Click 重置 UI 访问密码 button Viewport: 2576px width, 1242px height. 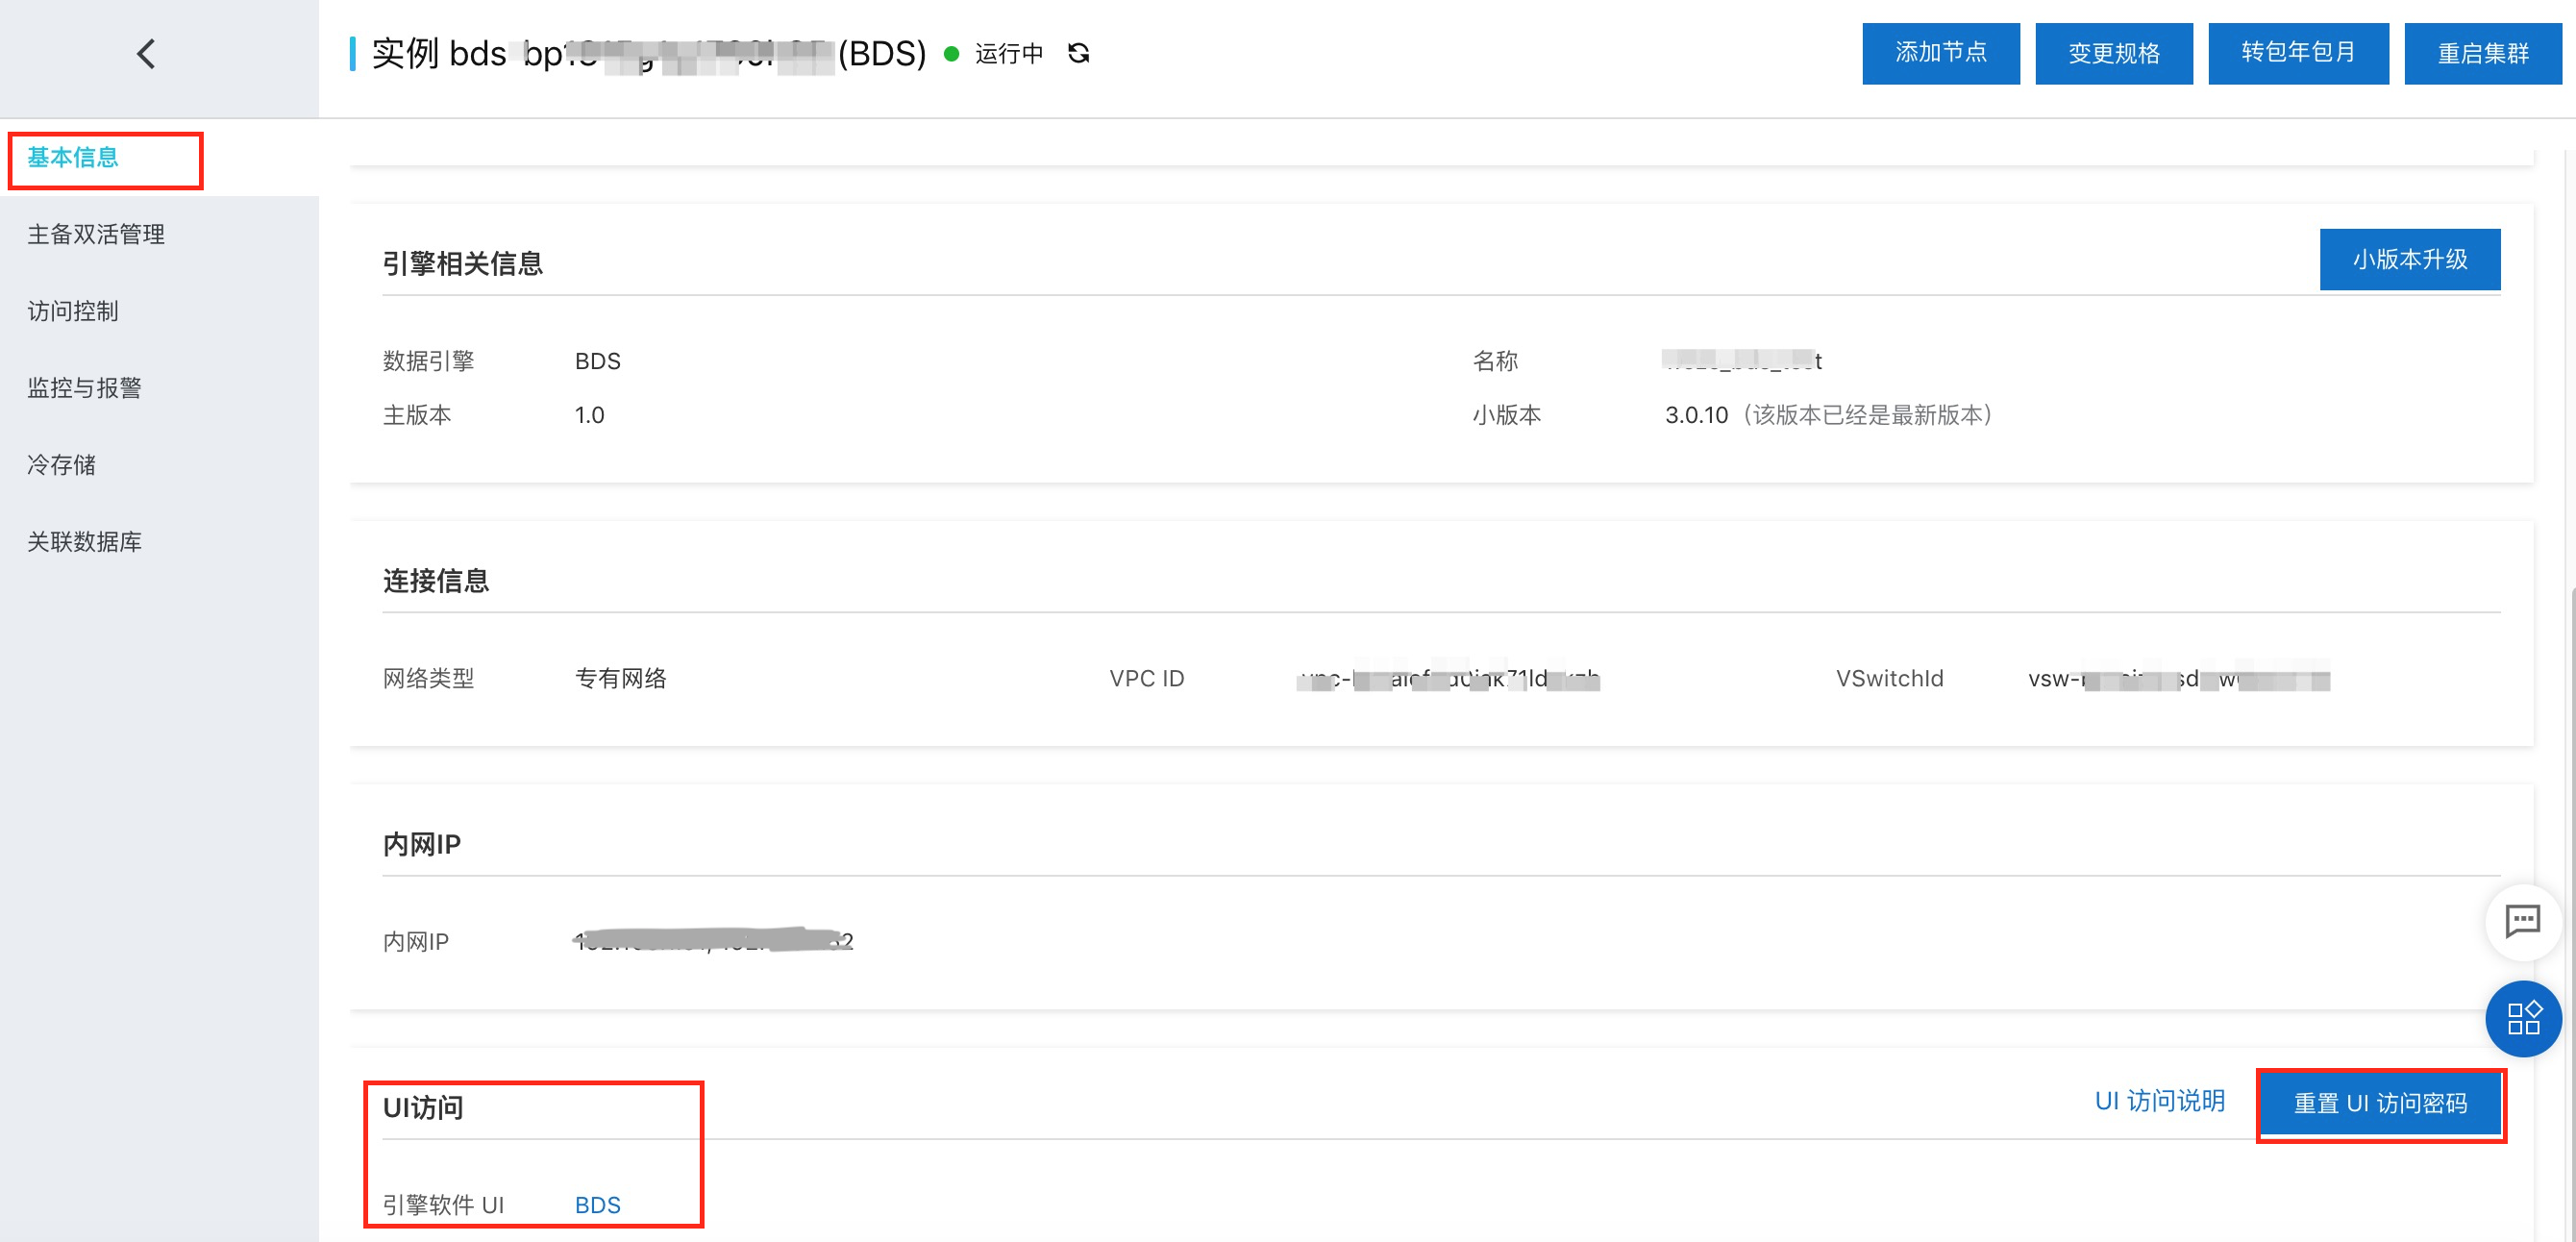point(2379,1103)
